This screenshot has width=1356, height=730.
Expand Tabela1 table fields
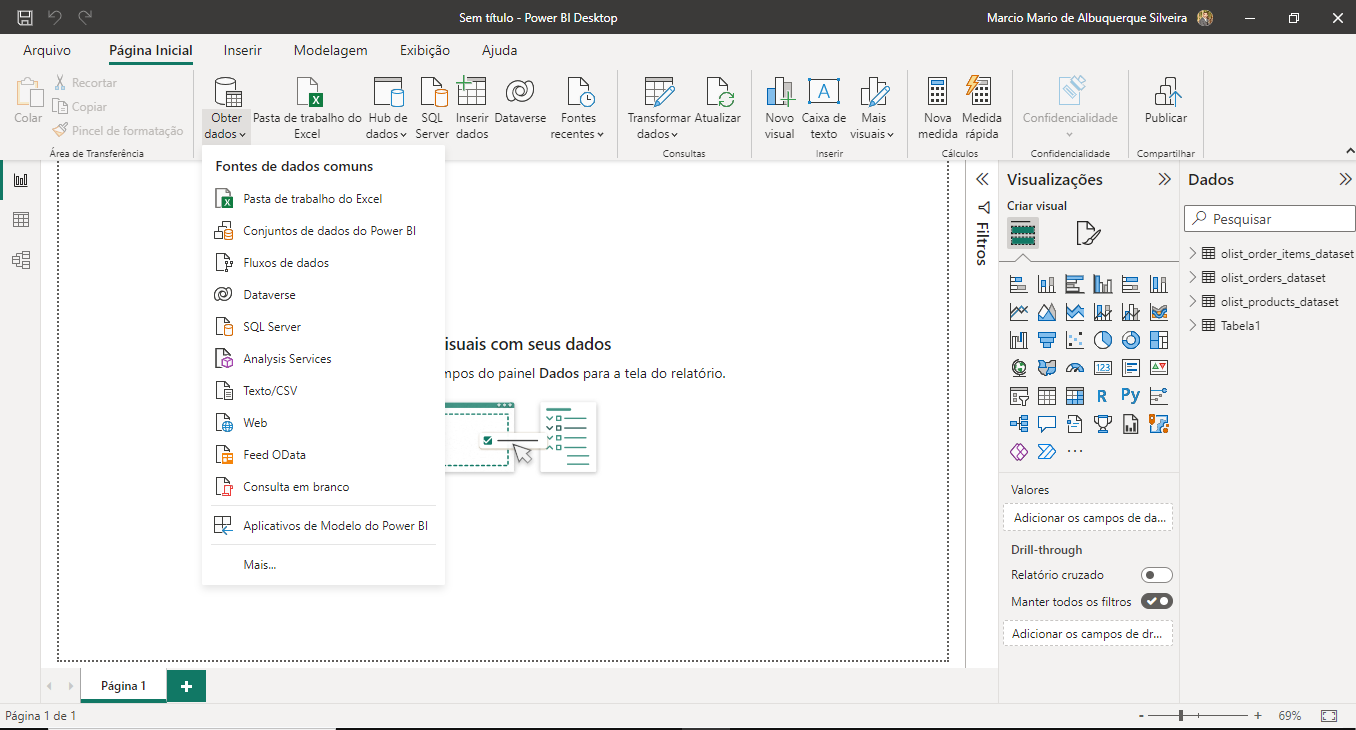pos(1193,326)
